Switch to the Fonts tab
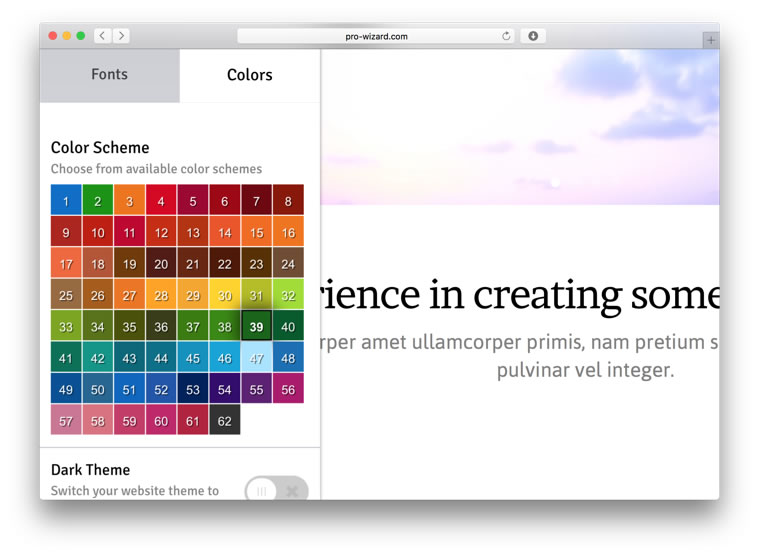Viewport: 759px width, 556px height. coord(110,75)
